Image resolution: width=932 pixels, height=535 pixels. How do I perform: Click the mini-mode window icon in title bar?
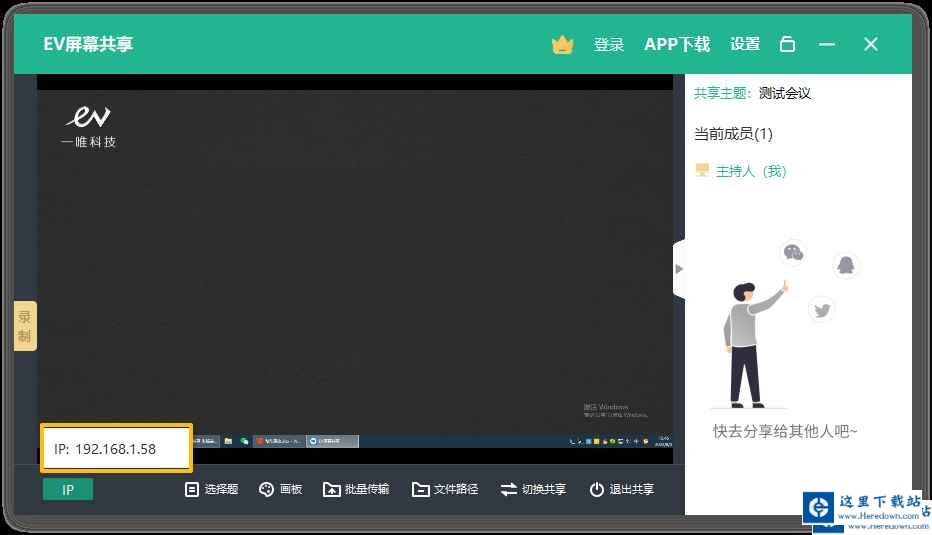tap(787, 44)
